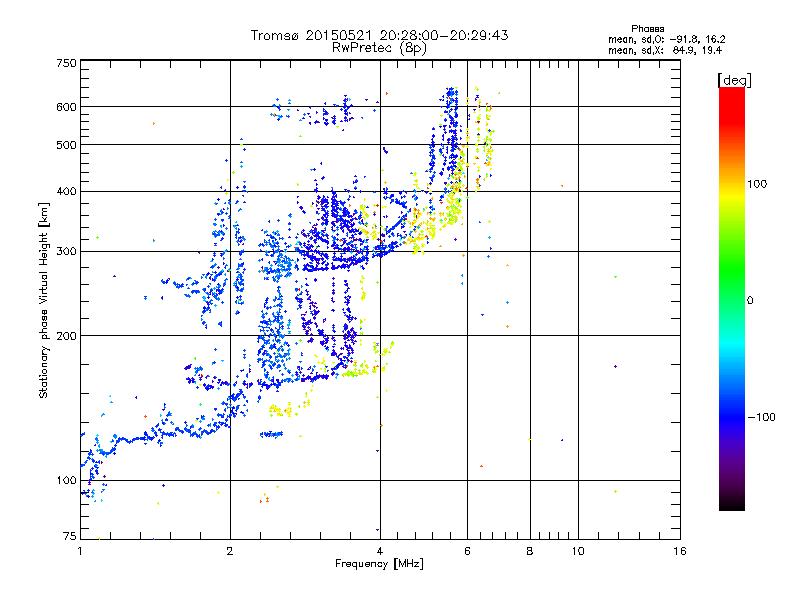800x600 pixels.
Task: Pick the black bottom of the colorbar
Action: (732, 505)
